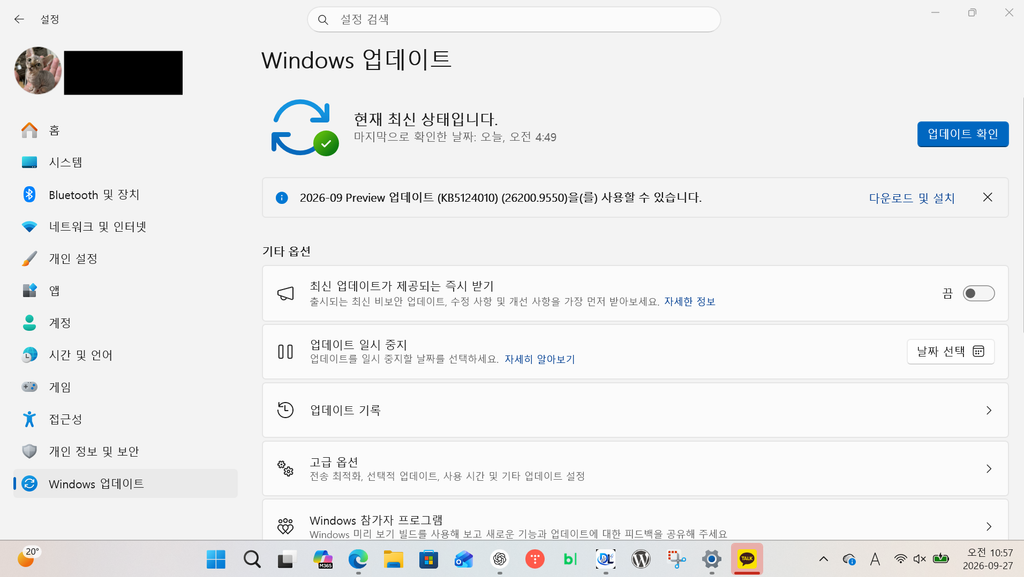Open Microsoft Store from the taskbar

(x=428, y=559)
